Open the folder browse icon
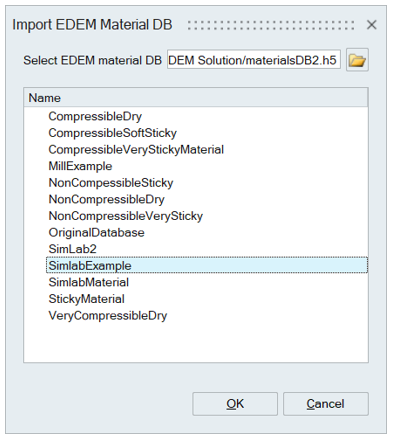 [357, 60]
